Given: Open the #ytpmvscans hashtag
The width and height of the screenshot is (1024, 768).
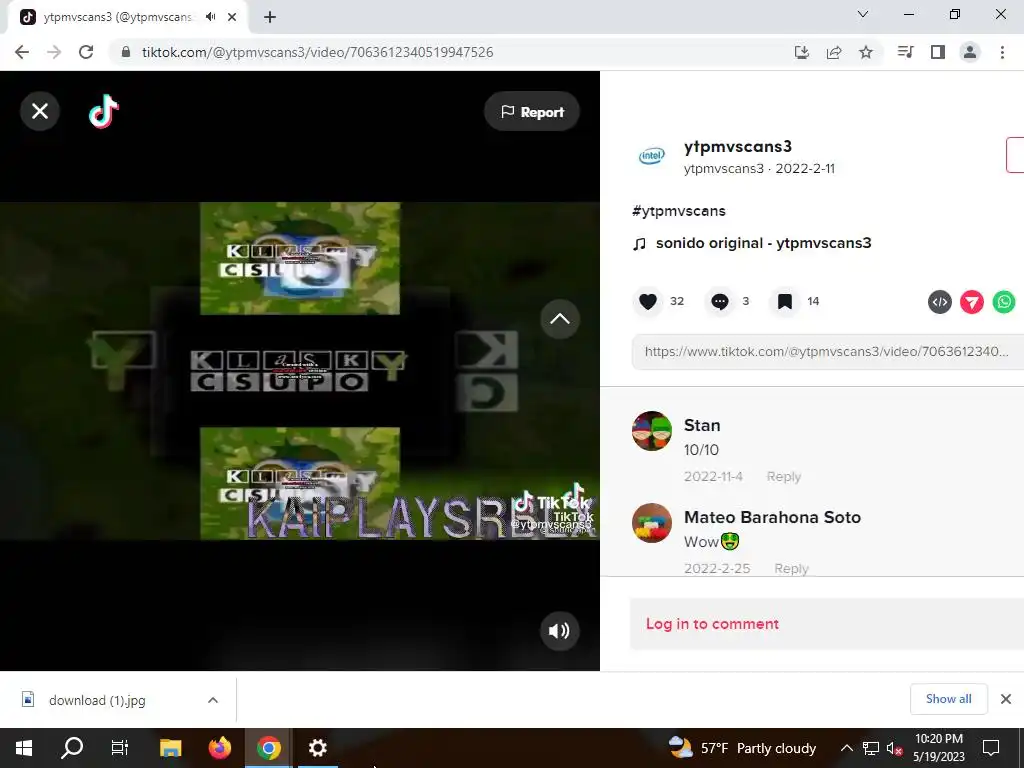Looking at the screenshot, I should point(679,211).
